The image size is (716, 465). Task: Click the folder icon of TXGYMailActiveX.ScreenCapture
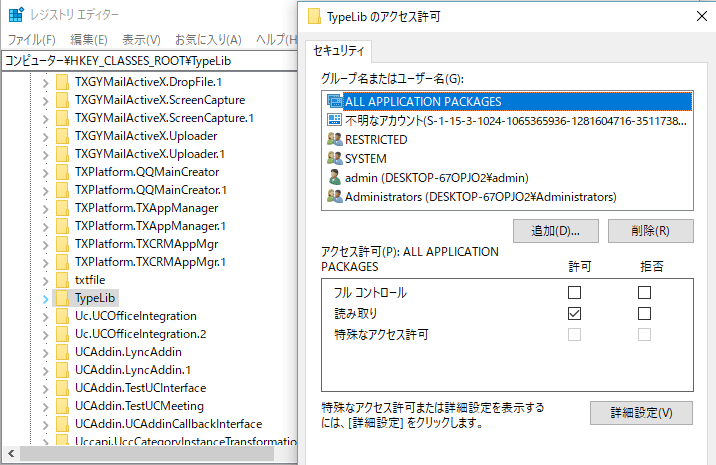click(63, 100)
